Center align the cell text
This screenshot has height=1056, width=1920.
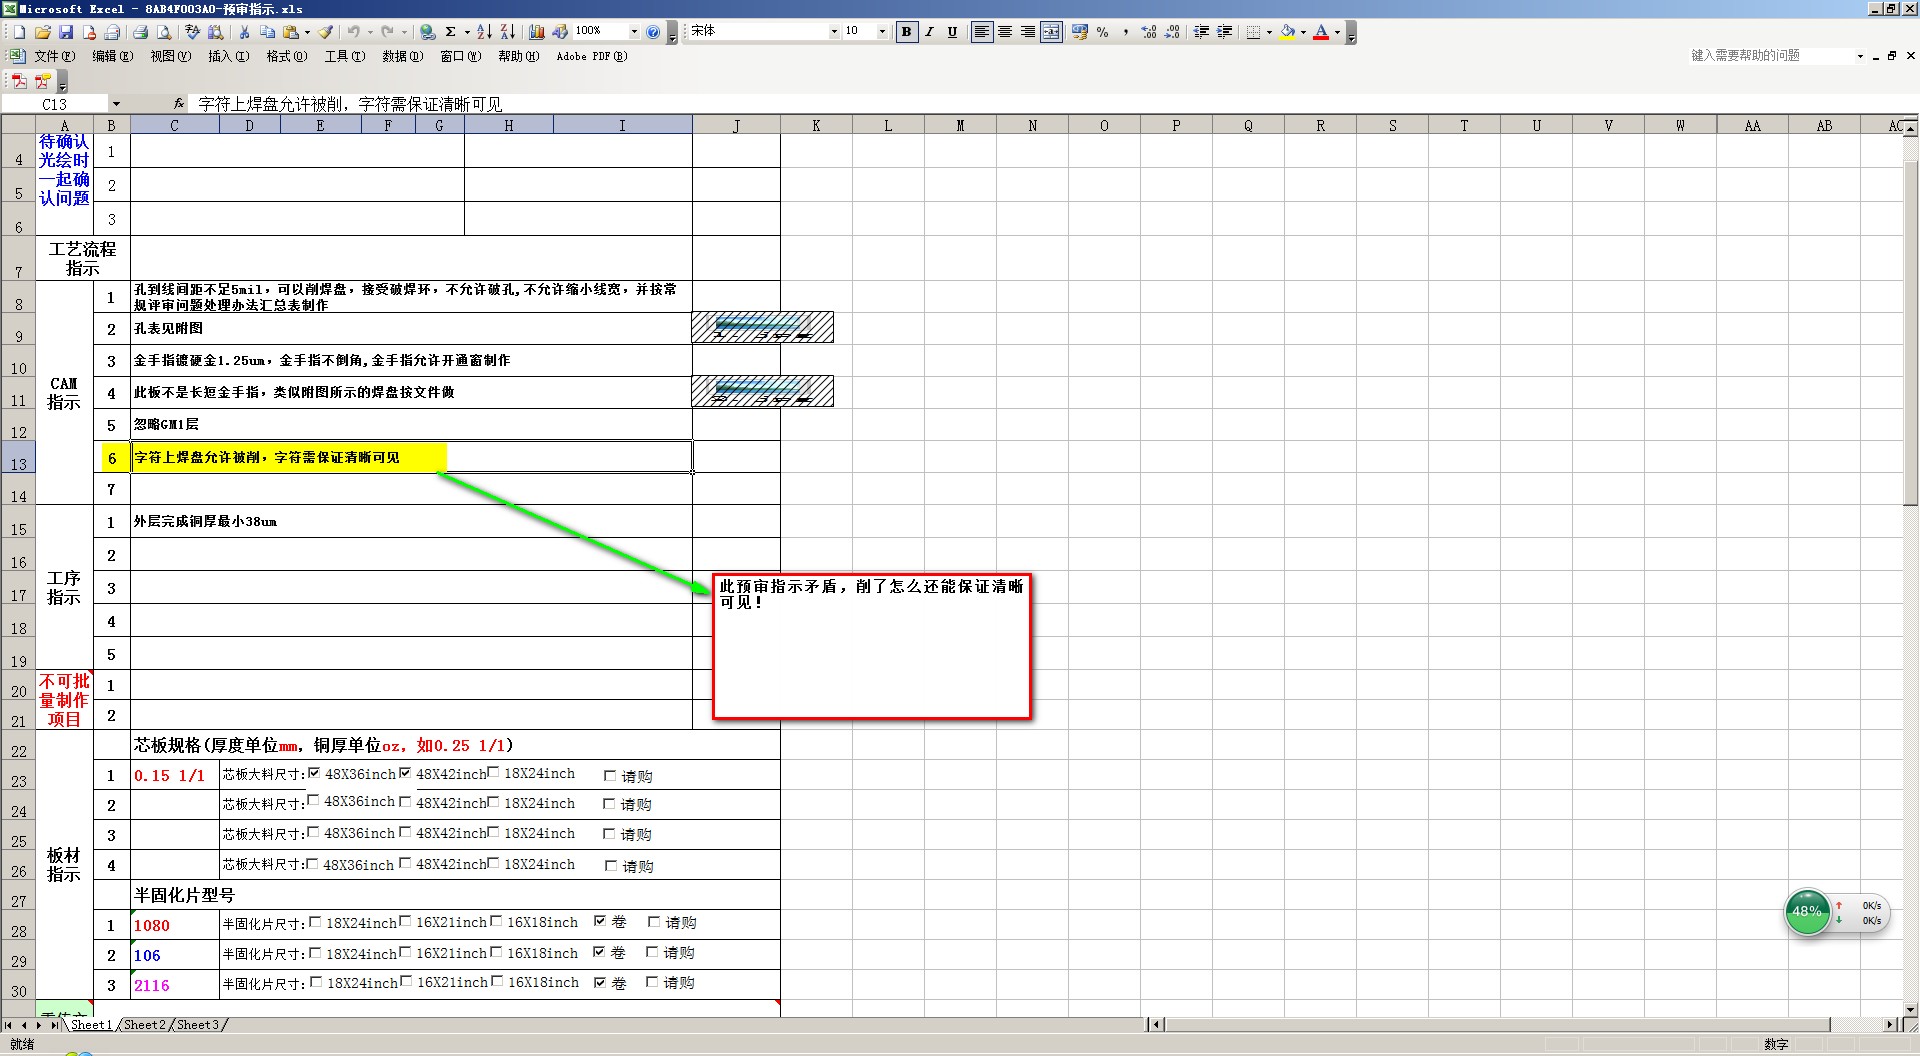[x=1005, y=32]
